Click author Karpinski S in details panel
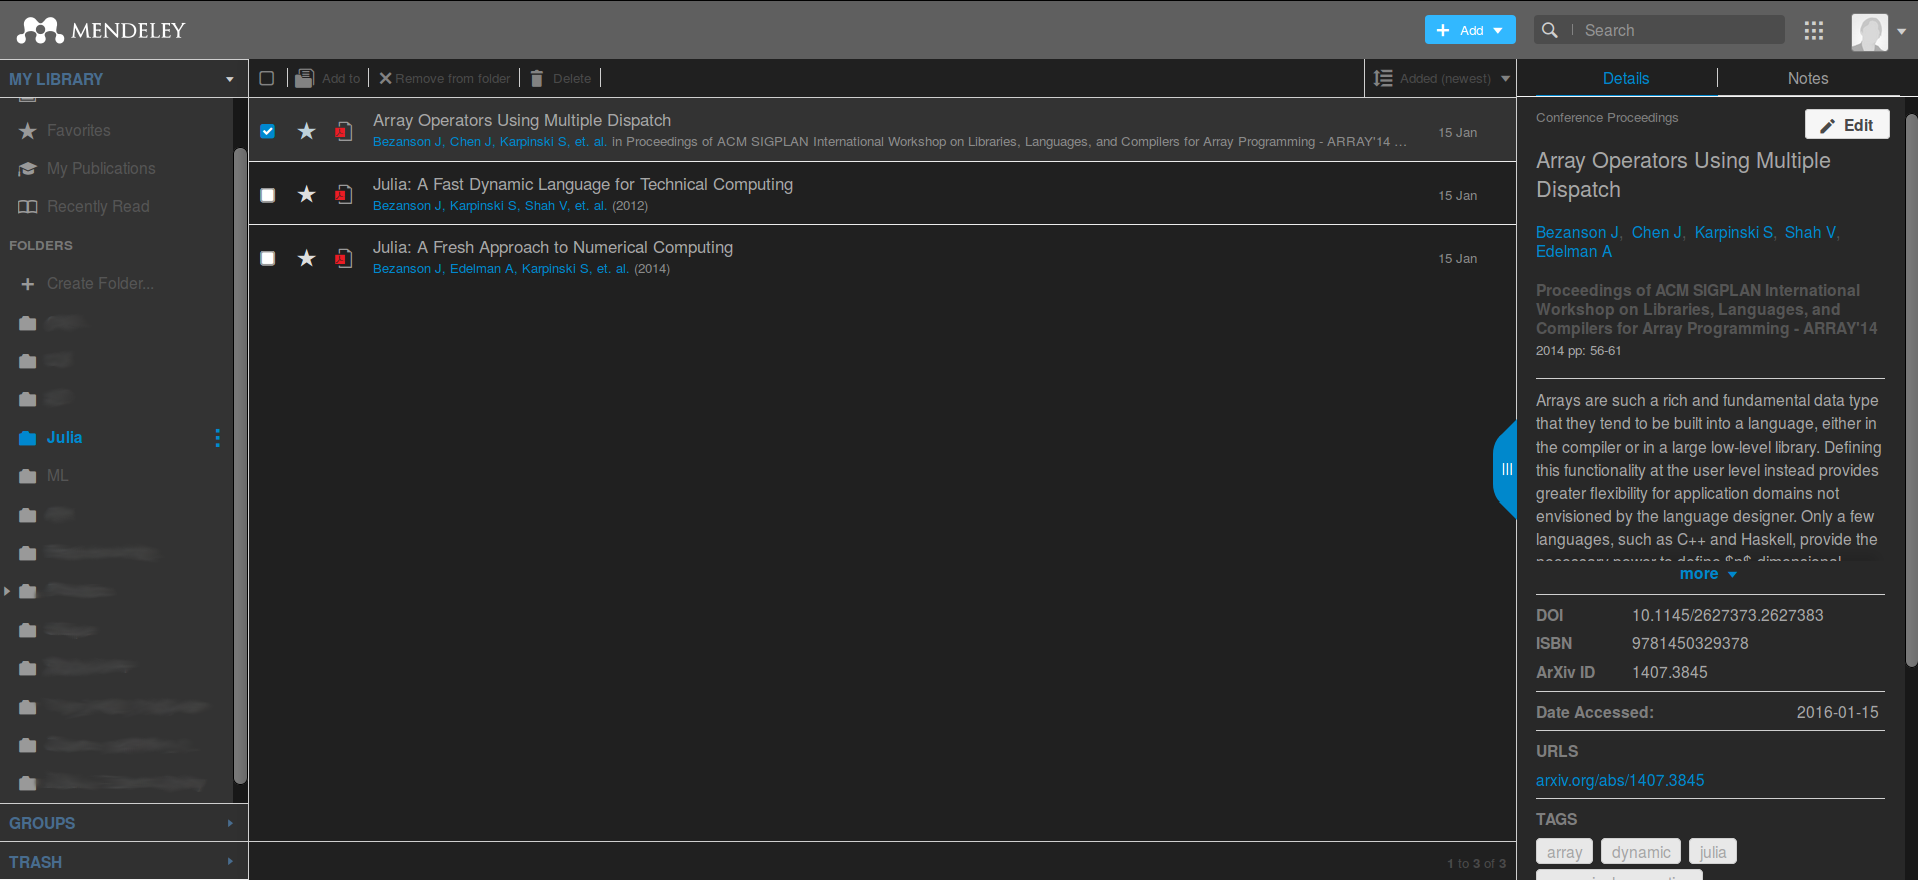Image resolution: width=1918 pixels, height=880 pixels. pos(1734,233)
